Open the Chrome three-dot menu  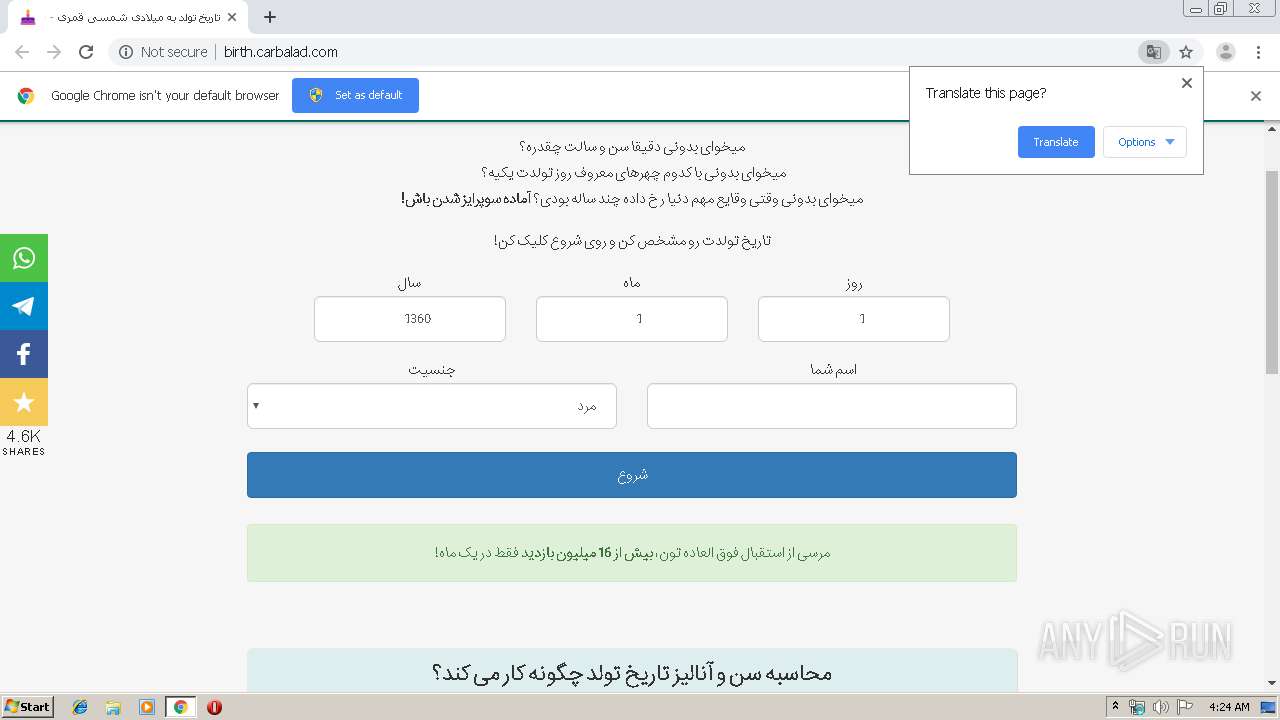1258,52
